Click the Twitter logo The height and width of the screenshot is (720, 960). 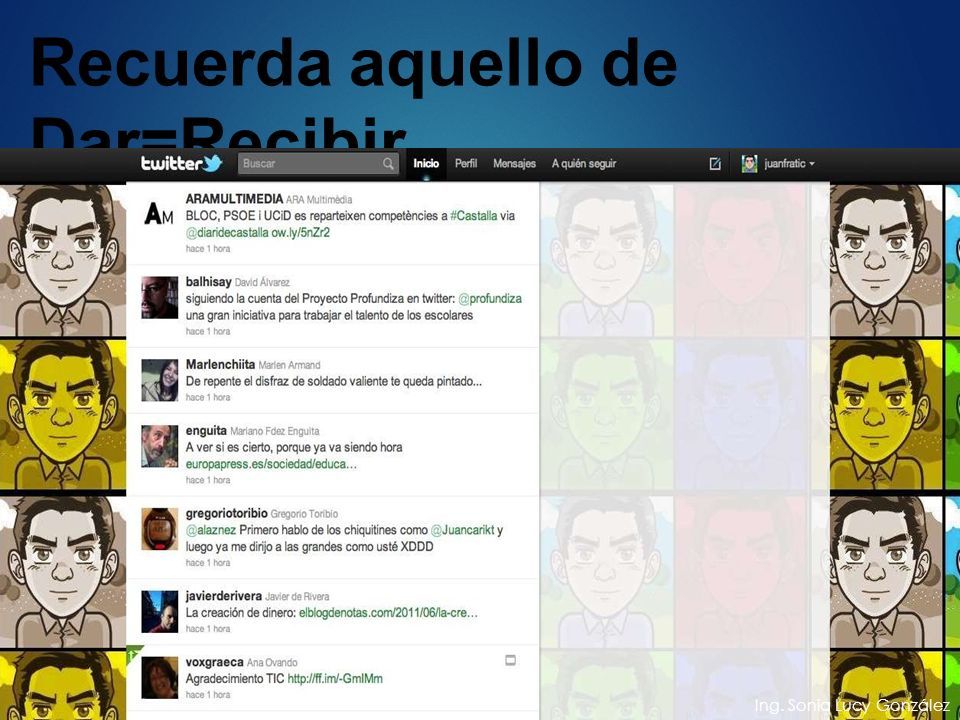coord(181,163)
